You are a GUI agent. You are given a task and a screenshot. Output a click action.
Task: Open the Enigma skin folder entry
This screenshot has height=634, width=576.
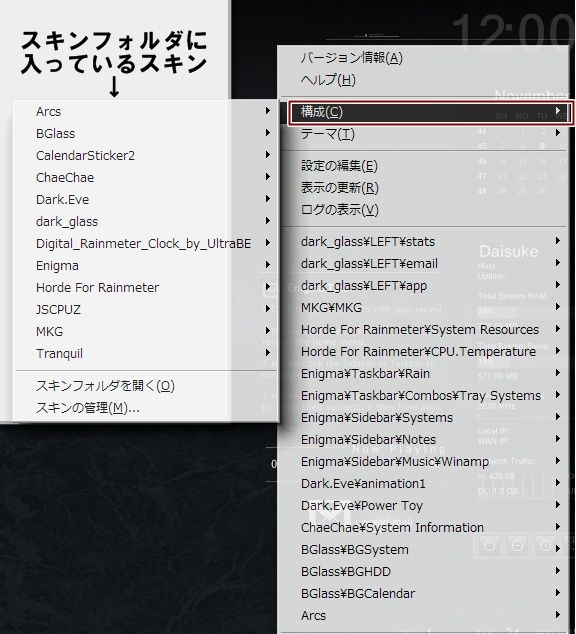coord(146,266)
